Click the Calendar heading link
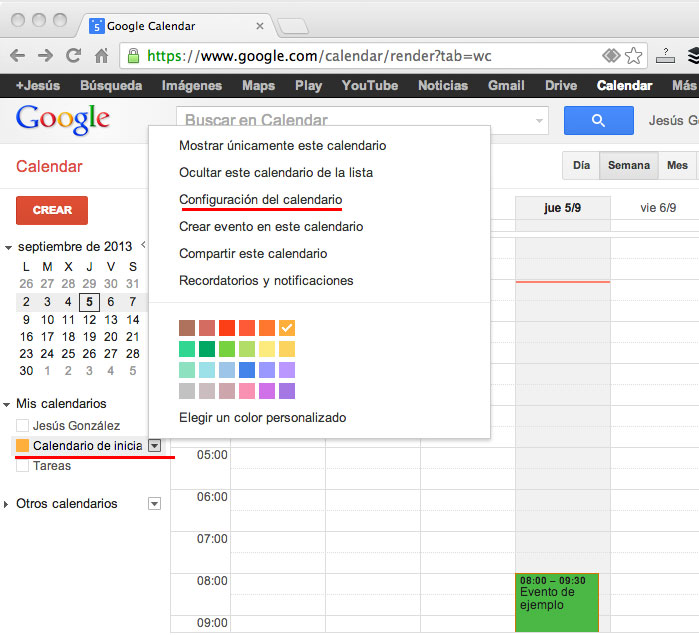This screenshot has height=635, width=699. tap(49, 166)
